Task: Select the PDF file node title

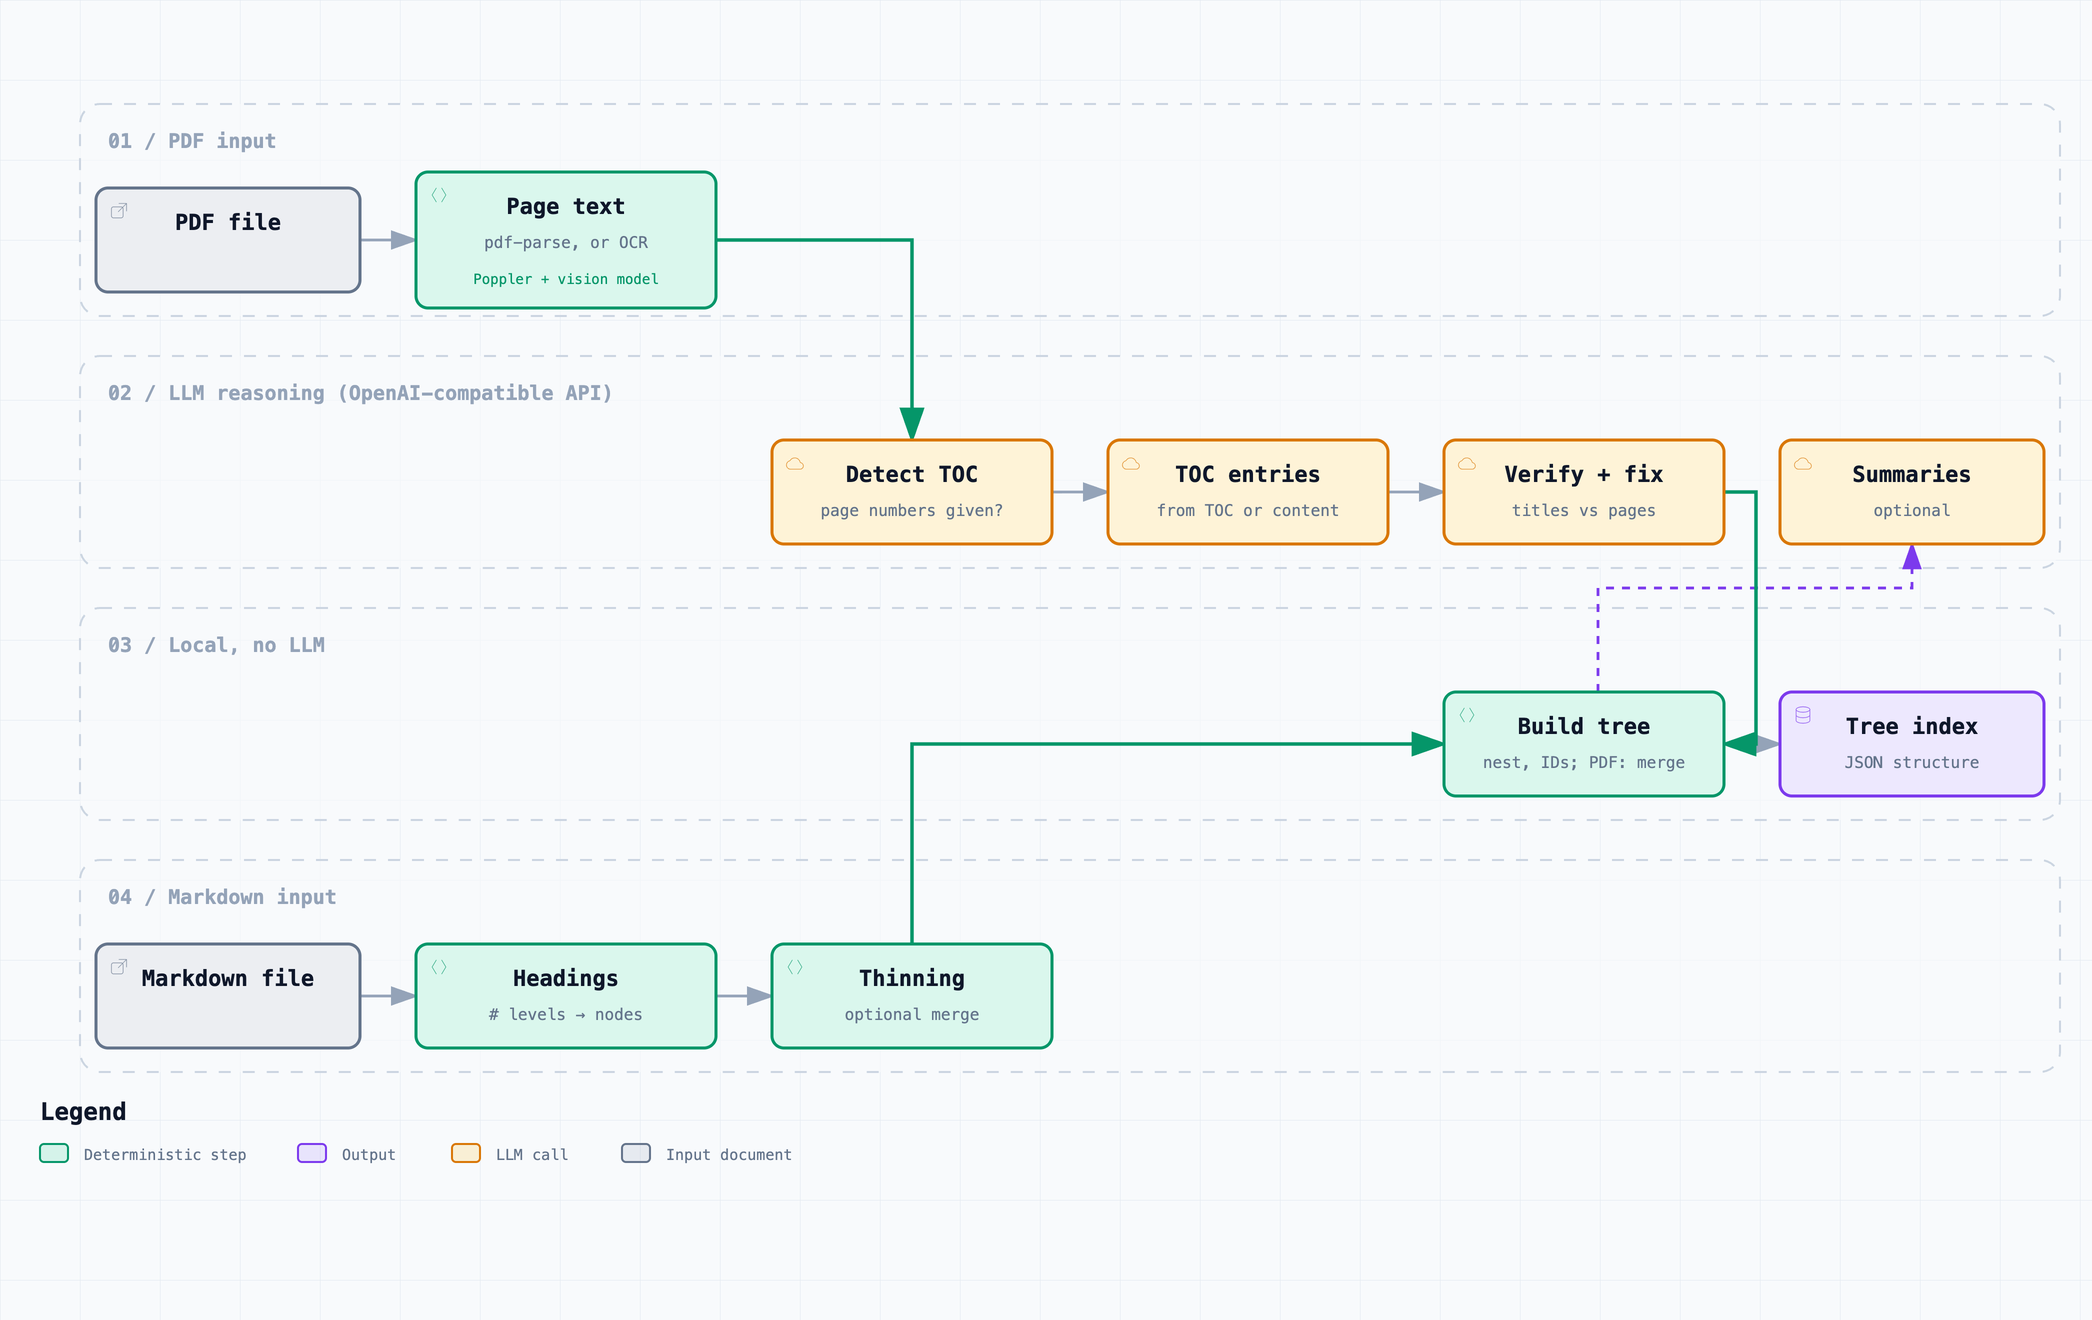Action: (228, 222)
